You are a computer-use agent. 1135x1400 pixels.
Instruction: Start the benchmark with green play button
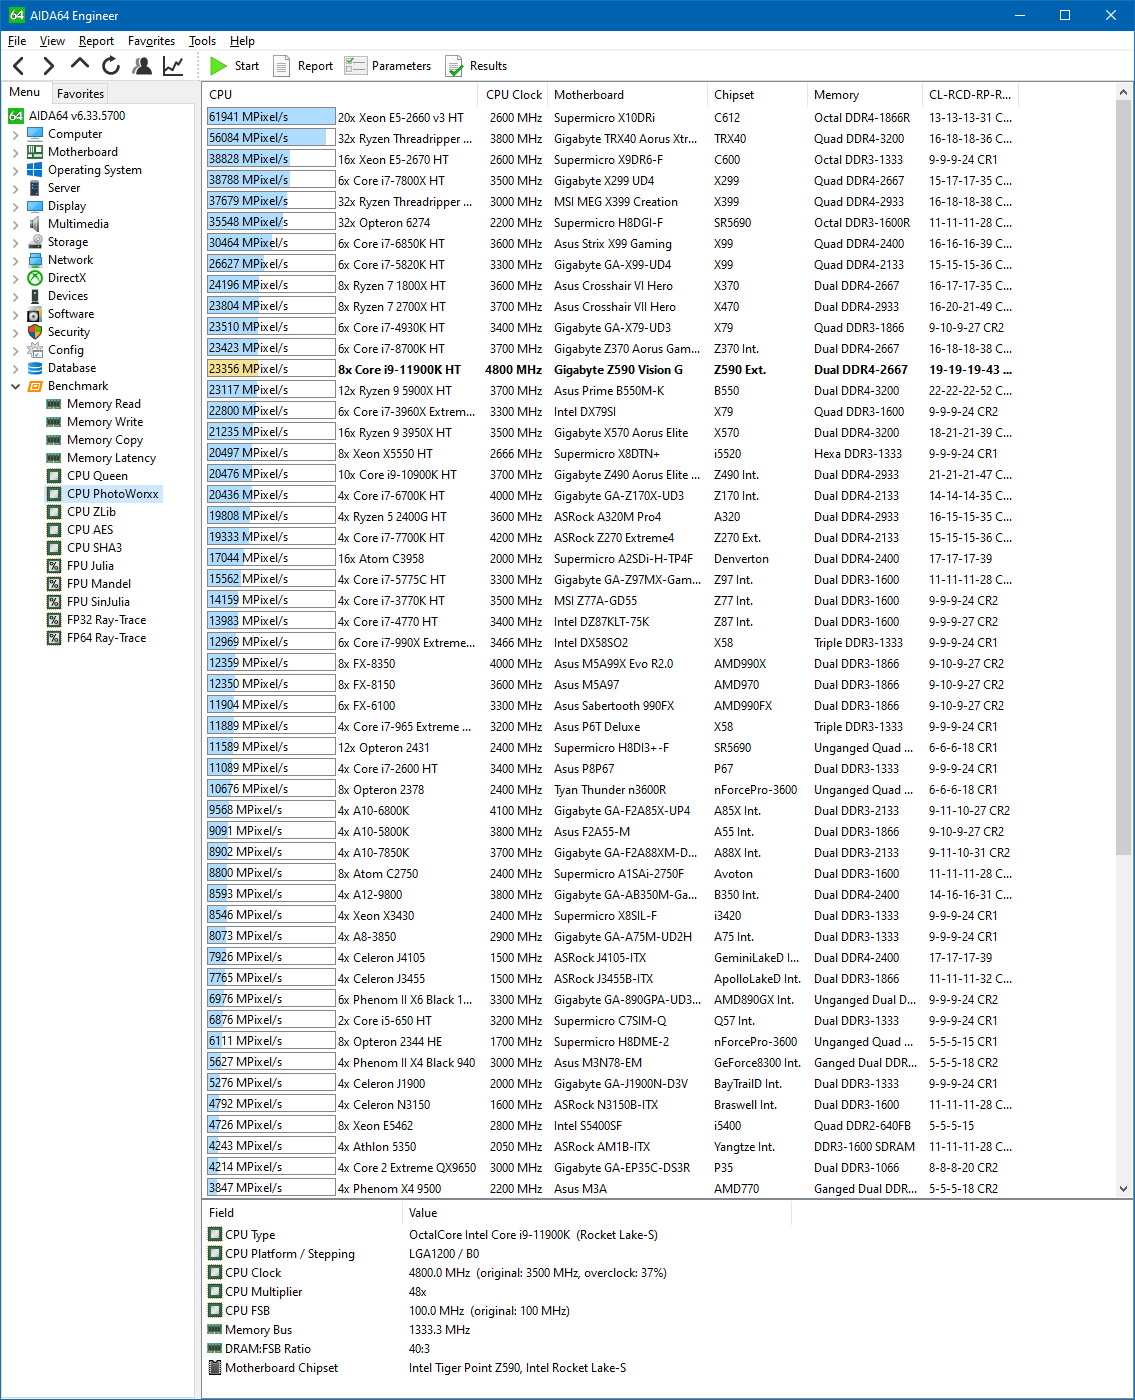(x=235, y=66)
